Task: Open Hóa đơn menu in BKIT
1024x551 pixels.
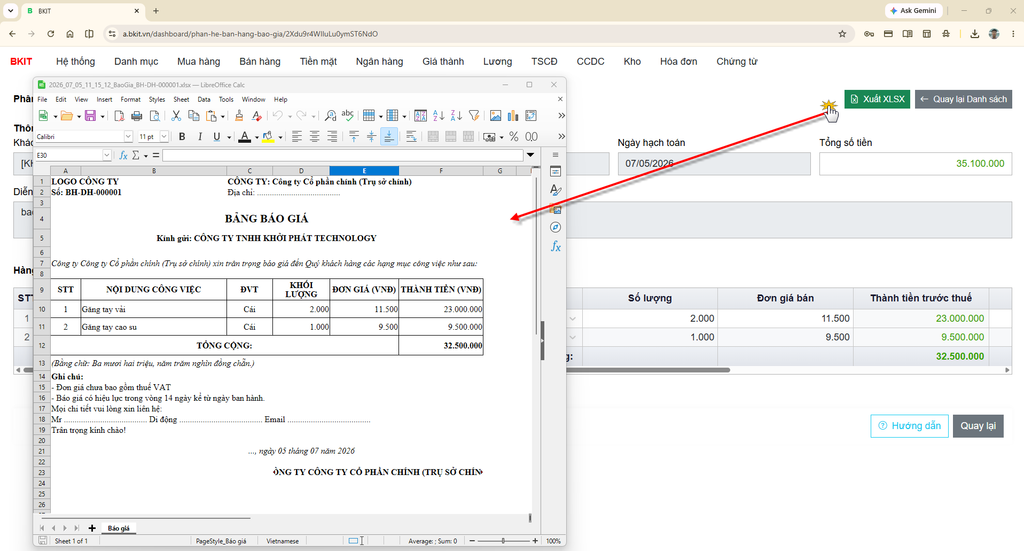Action: point(679,61)
